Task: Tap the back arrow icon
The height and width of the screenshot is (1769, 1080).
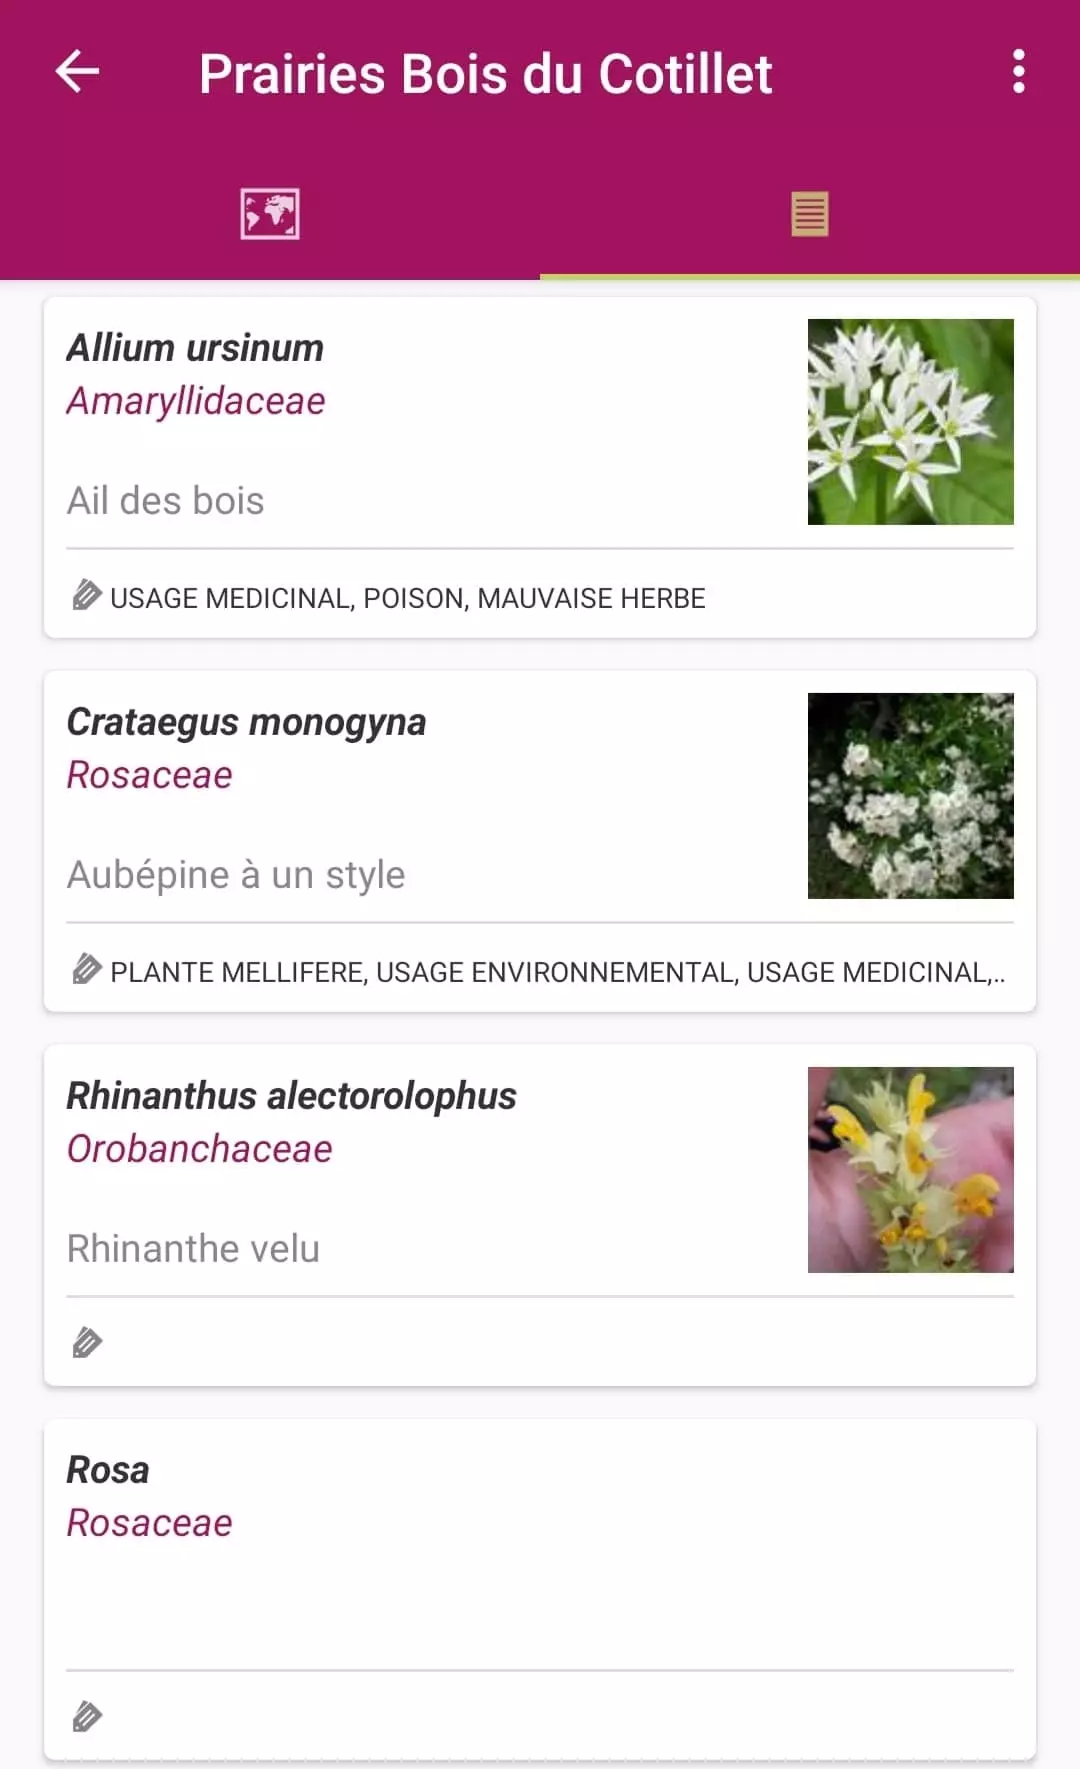Action: (x=77, y=72)
